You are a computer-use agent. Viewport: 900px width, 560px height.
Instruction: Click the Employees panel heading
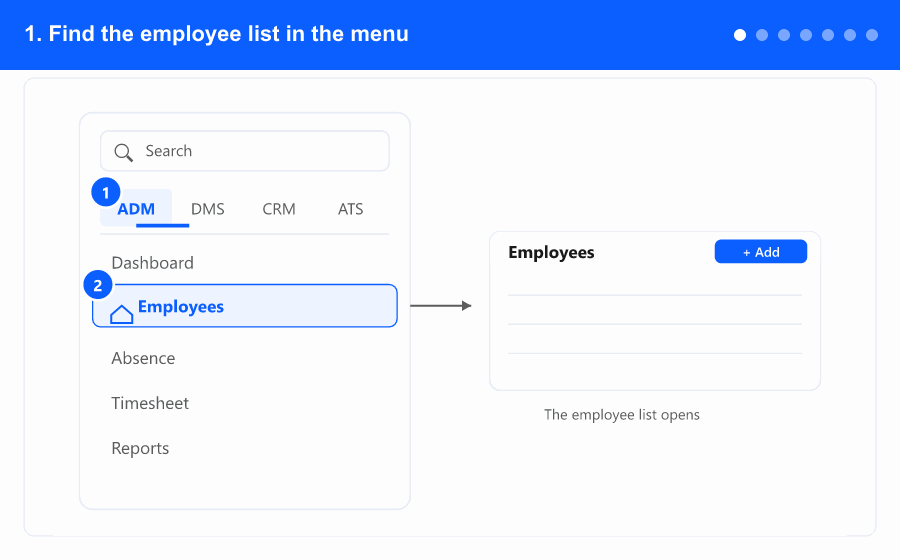551,252
